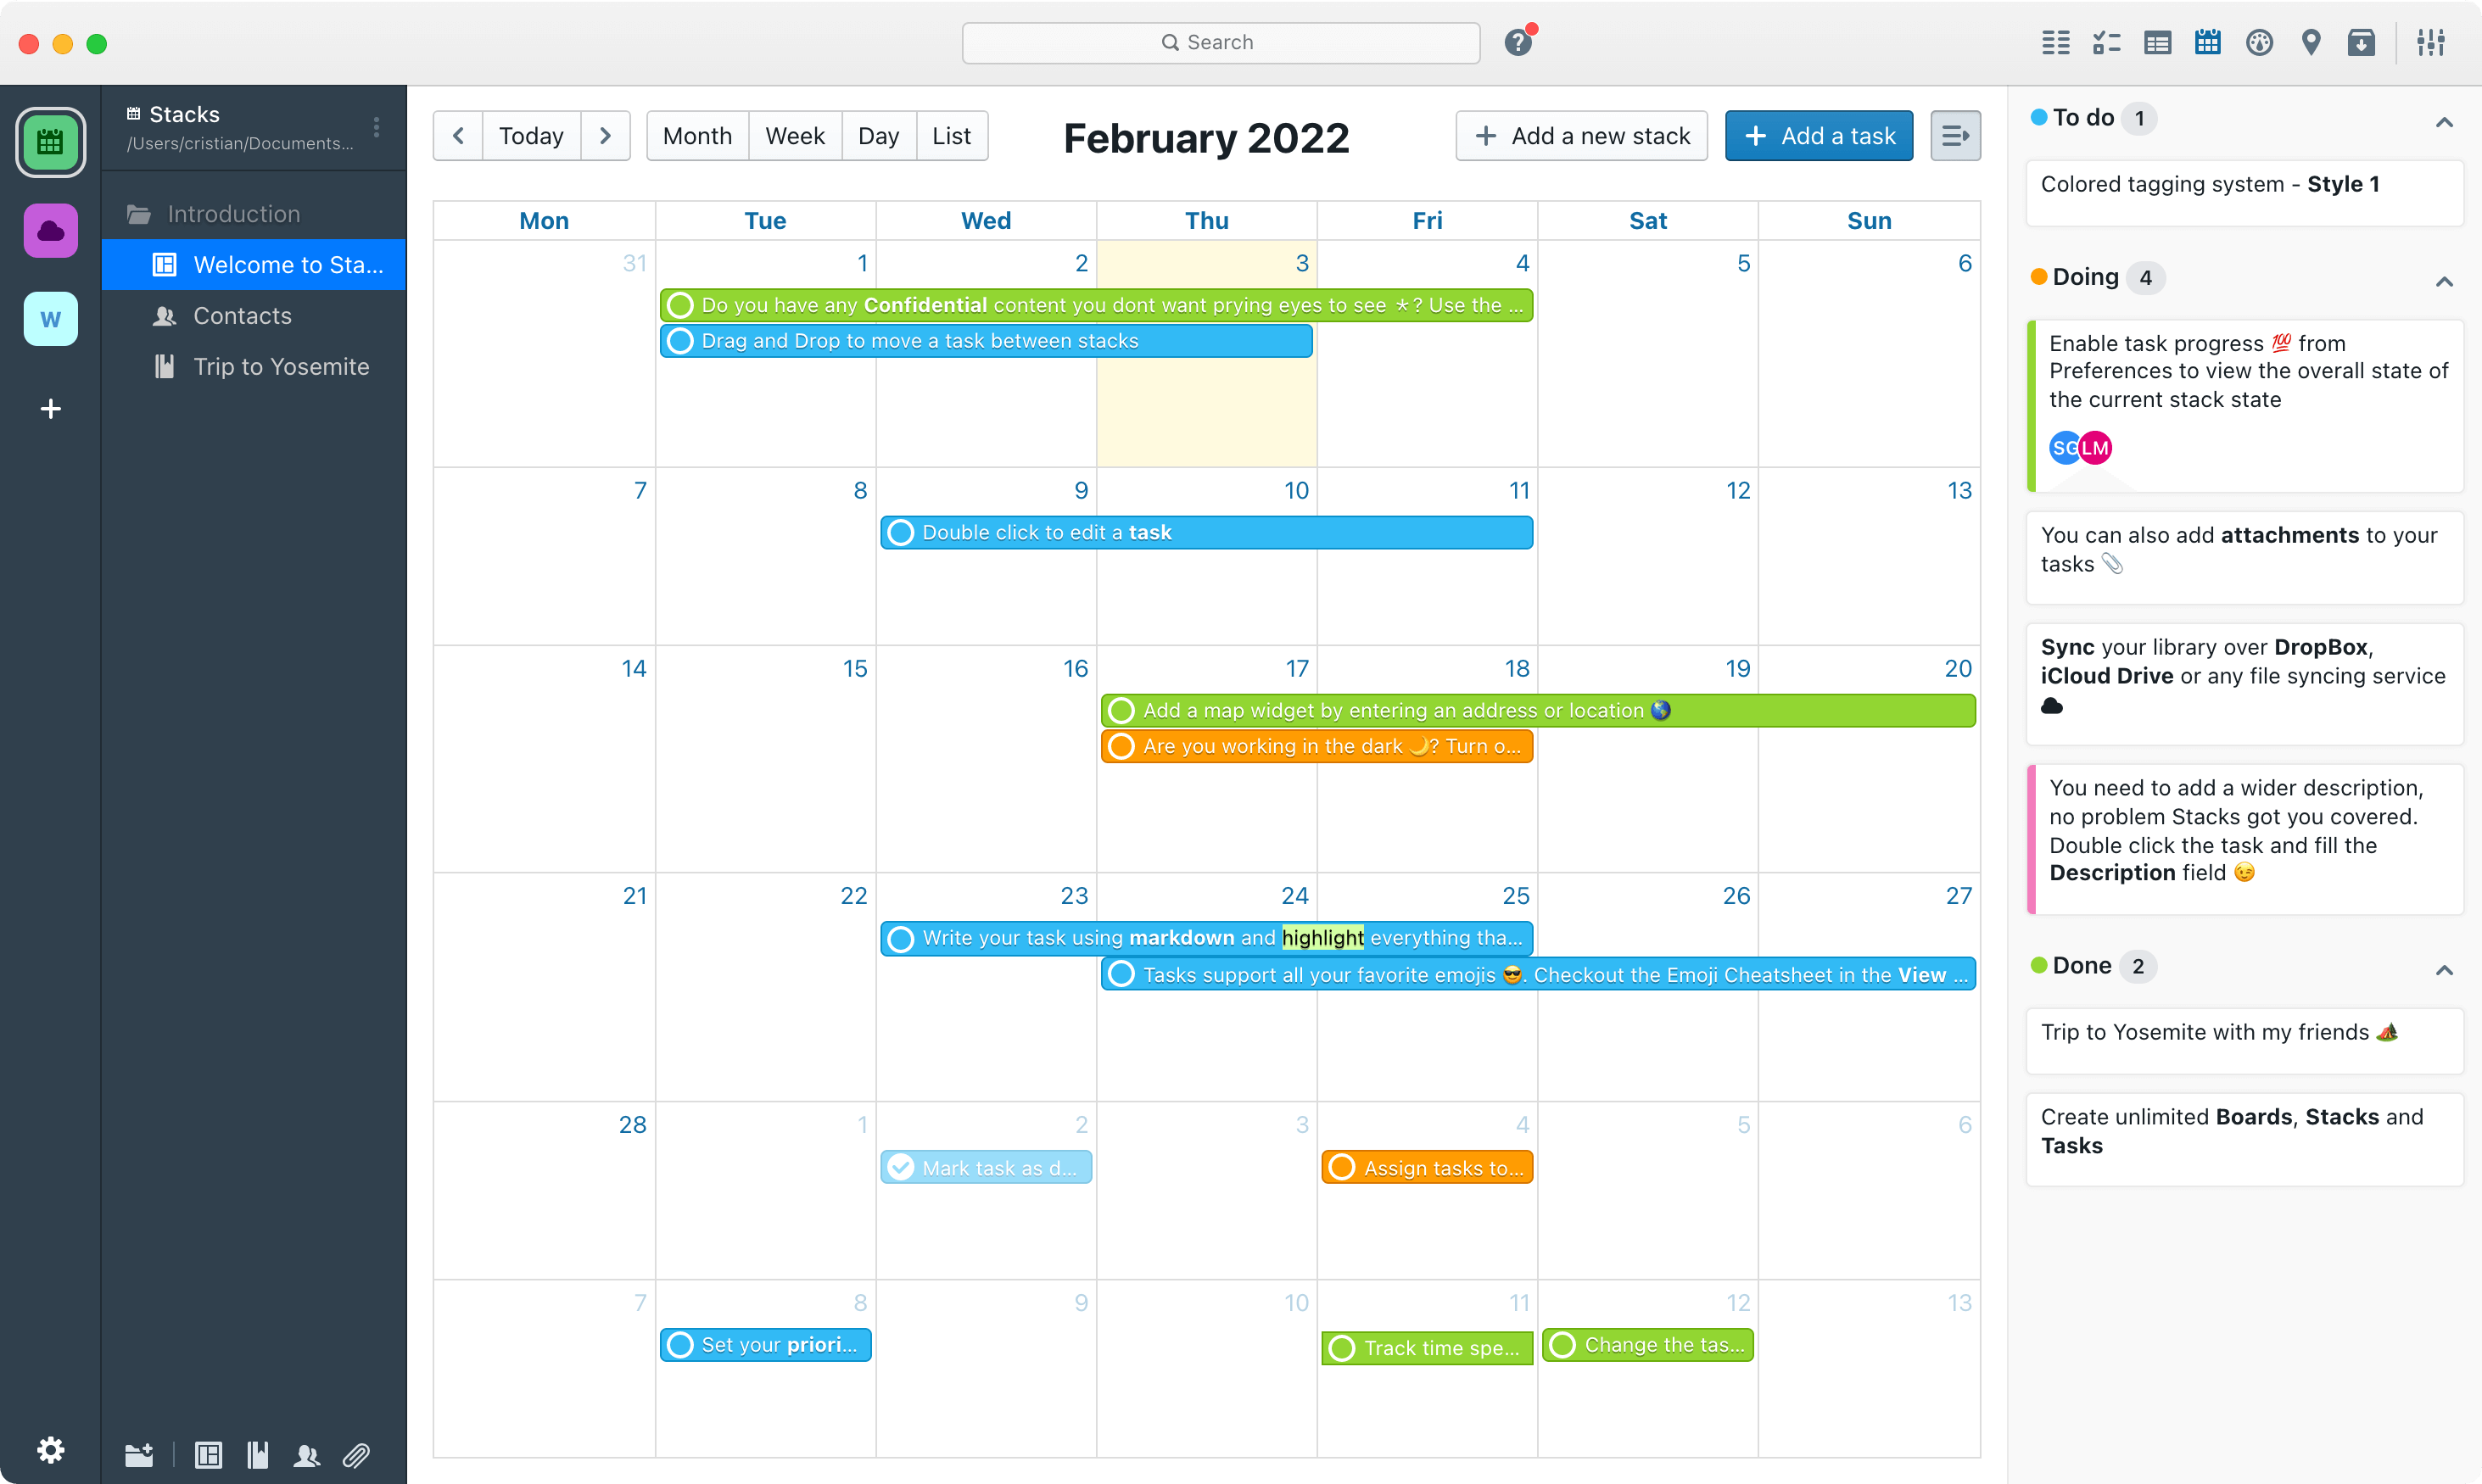This screenshot has width=2482, height=1484.
Task: Select the green calendar library icon
Action: (x=50, y=142)
